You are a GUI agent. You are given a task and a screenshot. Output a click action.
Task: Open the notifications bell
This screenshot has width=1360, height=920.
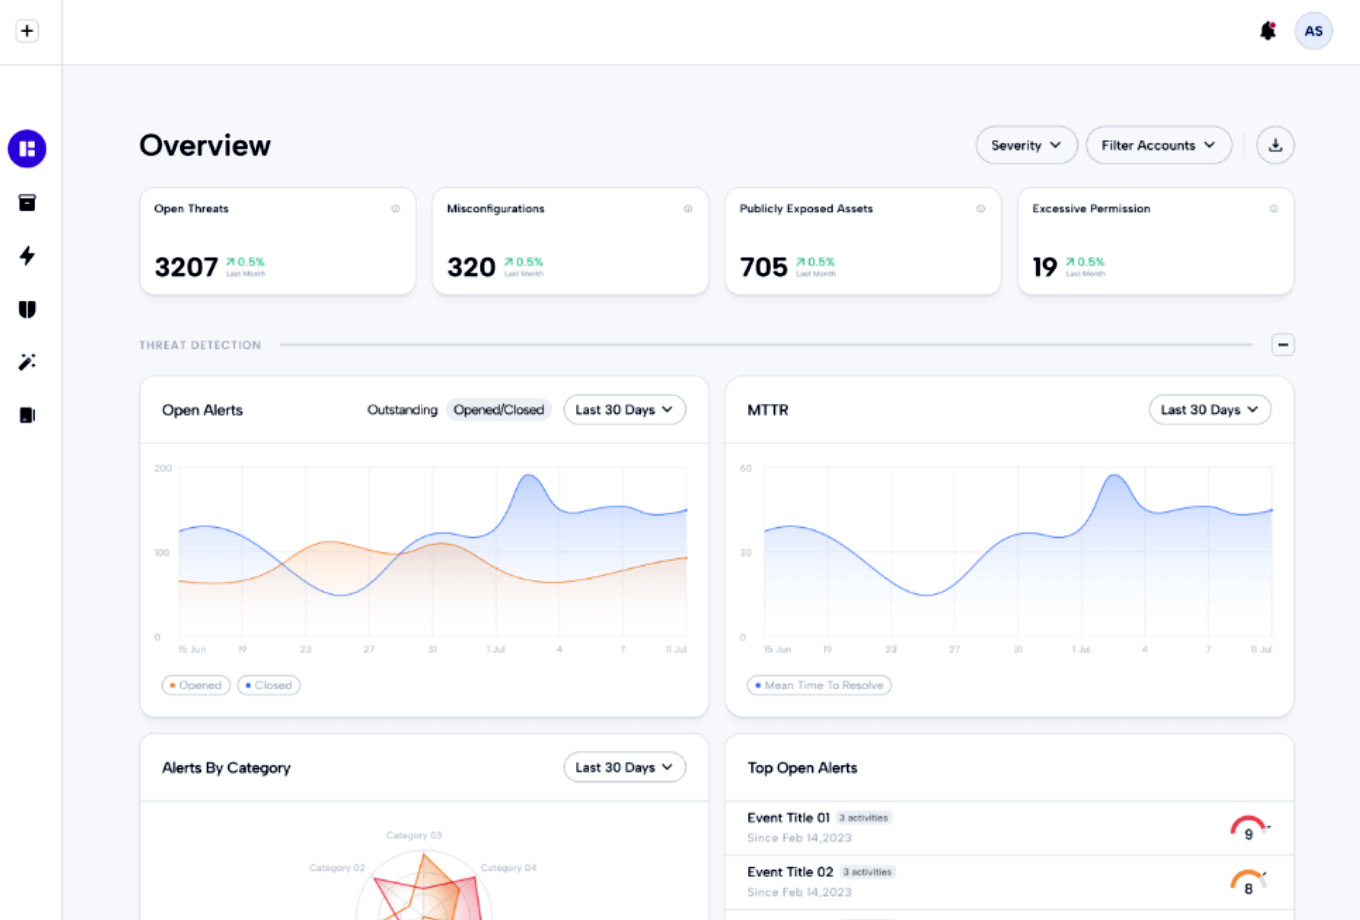[1268, 31]
